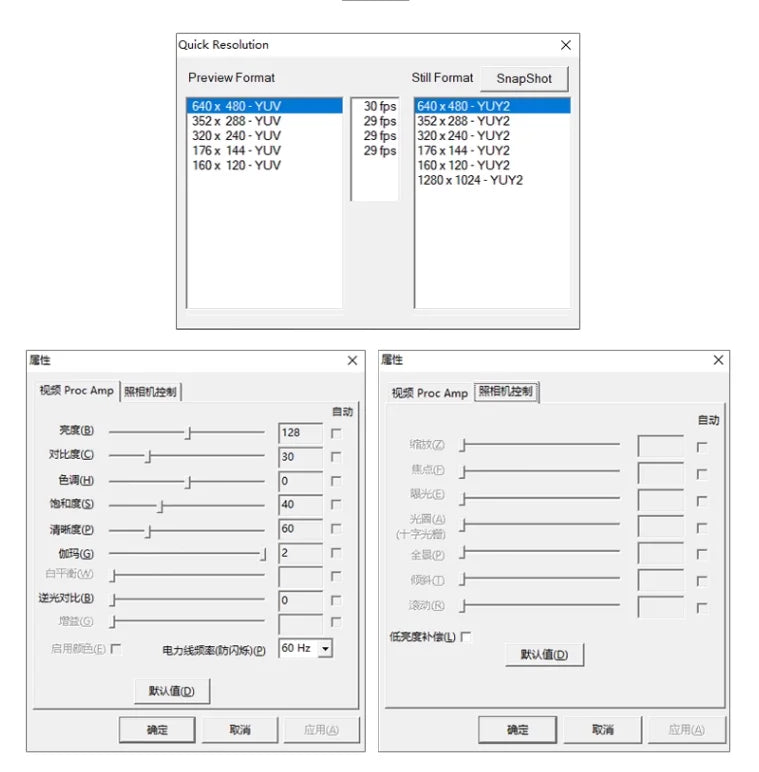Toggle auto checkbox for 逆光对比(B)
The width and height of the screenshot is (759, 772).
tap(336, 601)
